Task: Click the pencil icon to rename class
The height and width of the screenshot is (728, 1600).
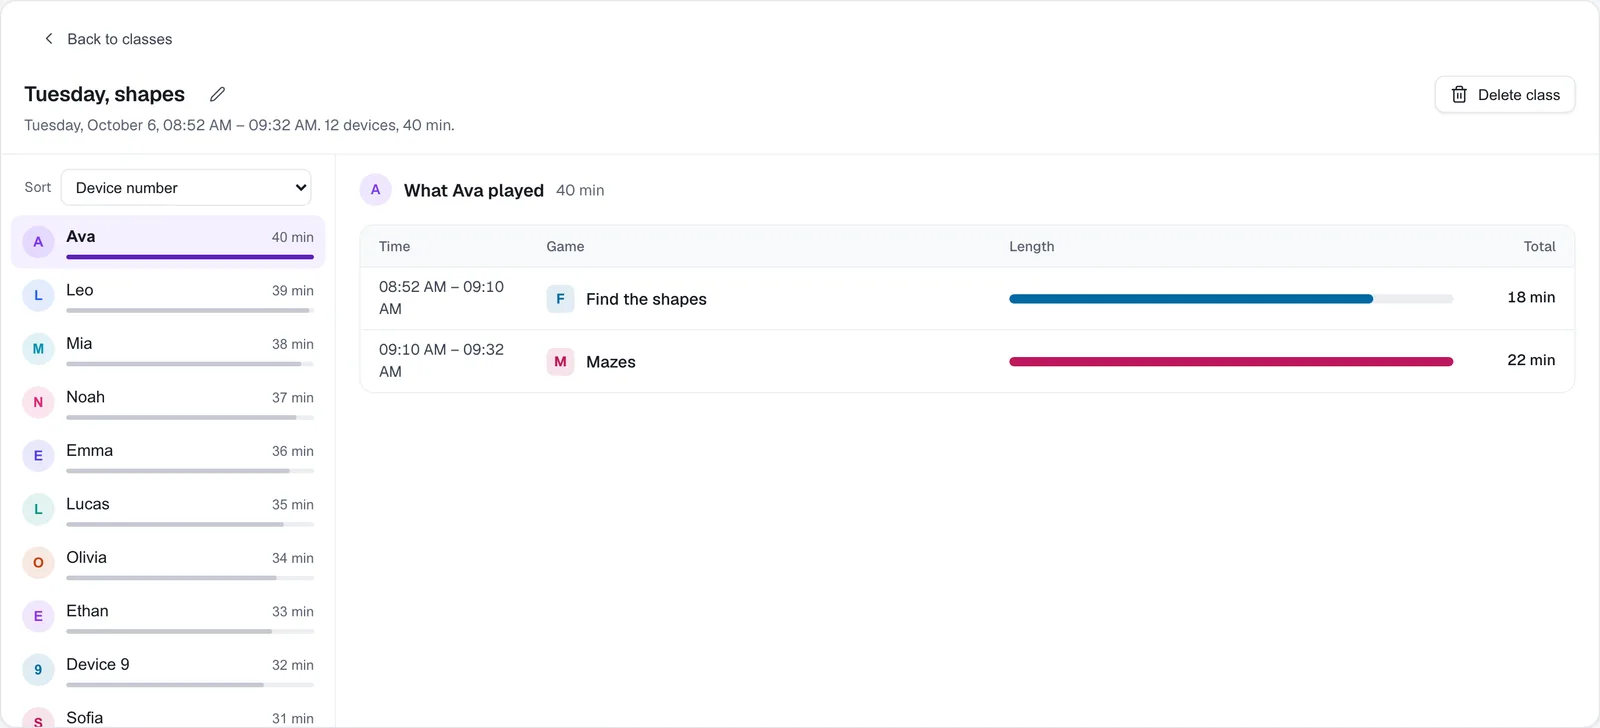Action: [x=217, y=94]
